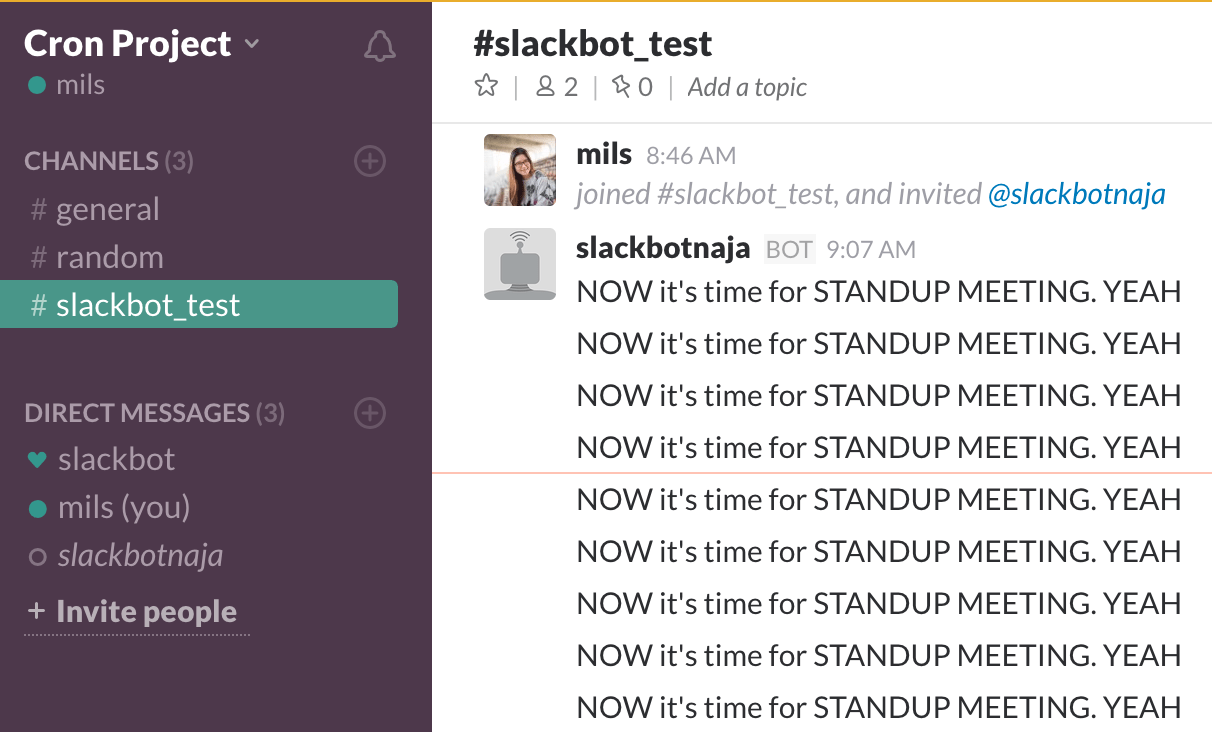Click Add a topic field
Viewport: 1212px width, 732px height.
[x=747, y=88]
